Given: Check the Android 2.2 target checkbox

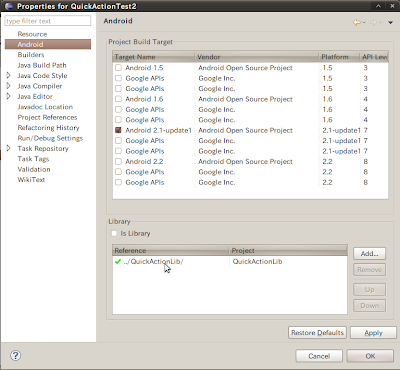Looking at the screenshot, I should pyautogui.click(x=118, y=161).
